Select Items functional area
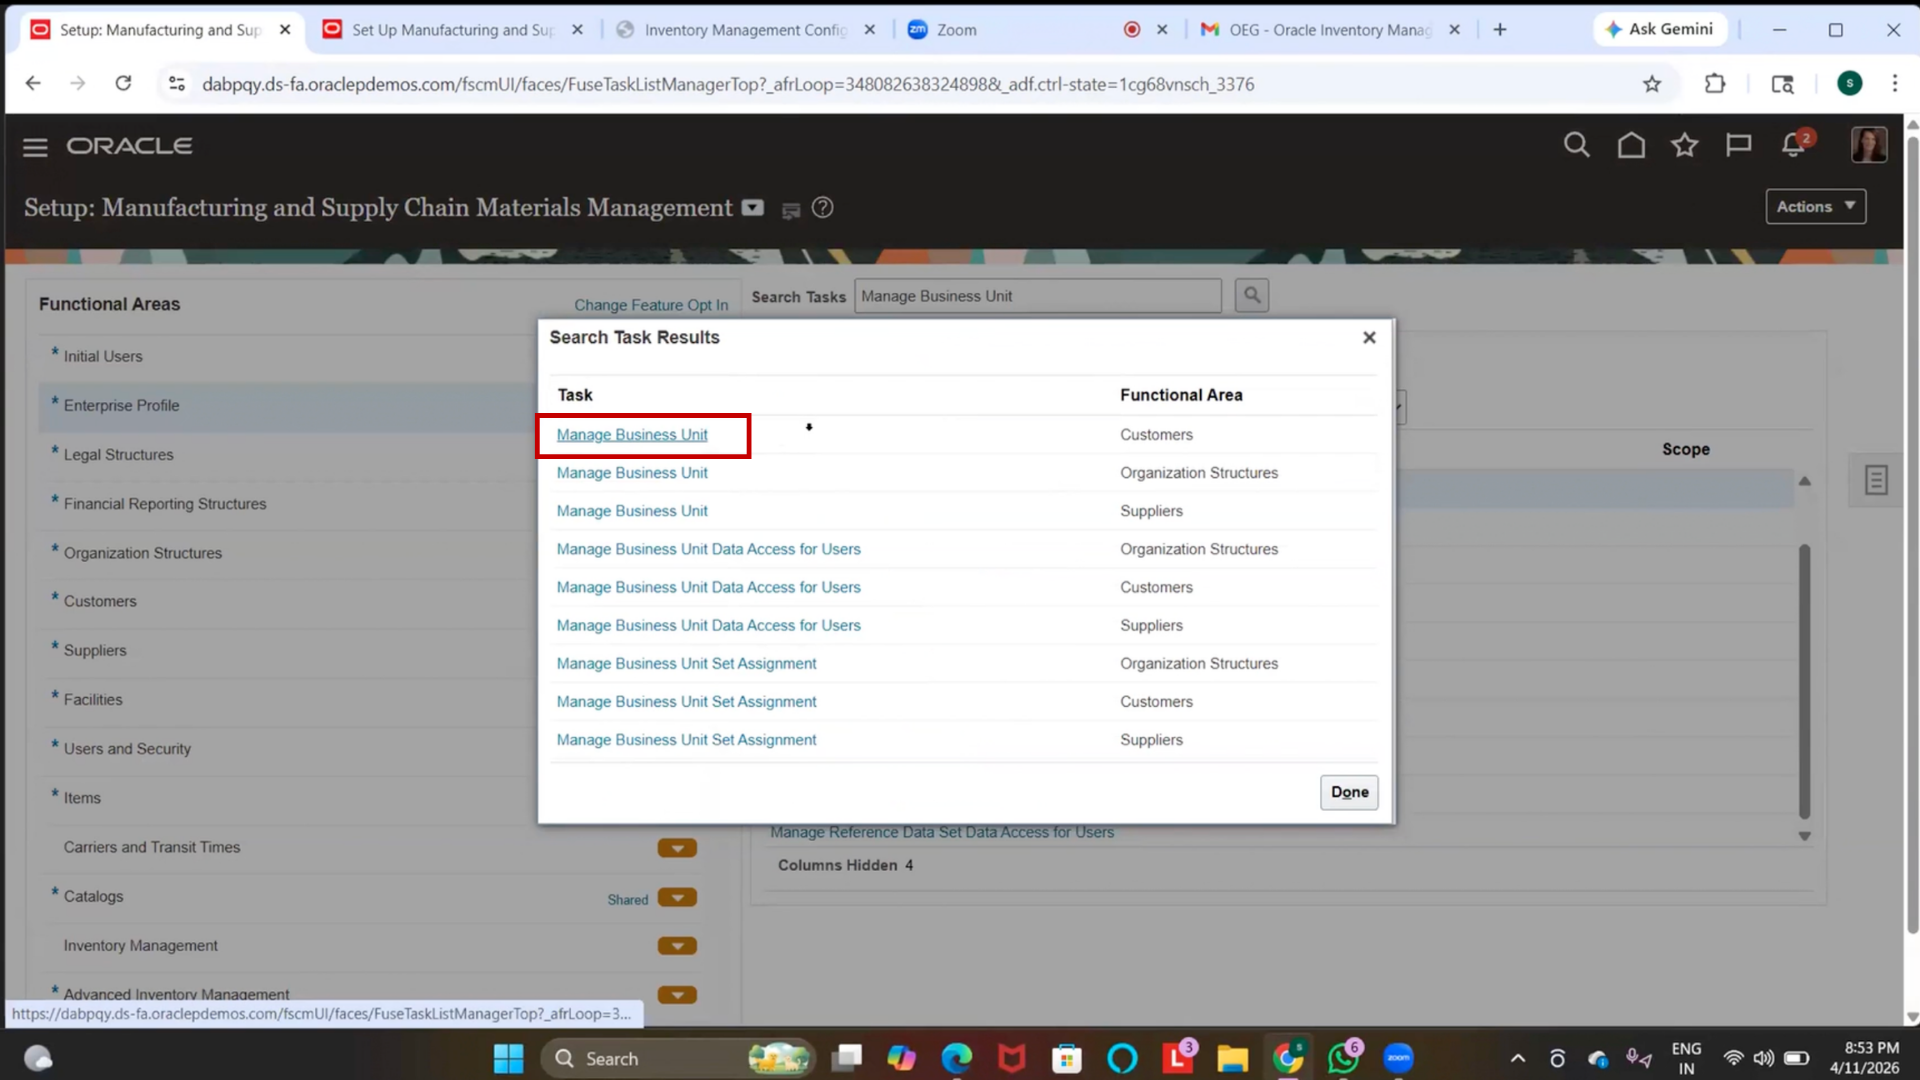Viewport: 1920px width, 1080px height. coord(82,798)
